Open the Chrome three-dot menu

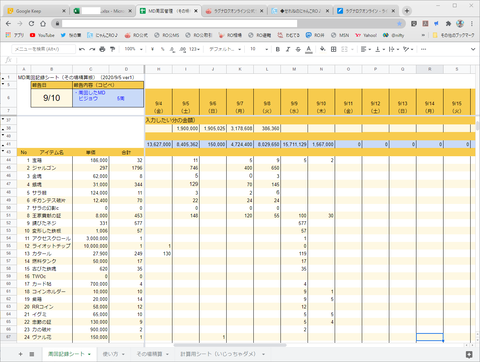tap(472, 24)
